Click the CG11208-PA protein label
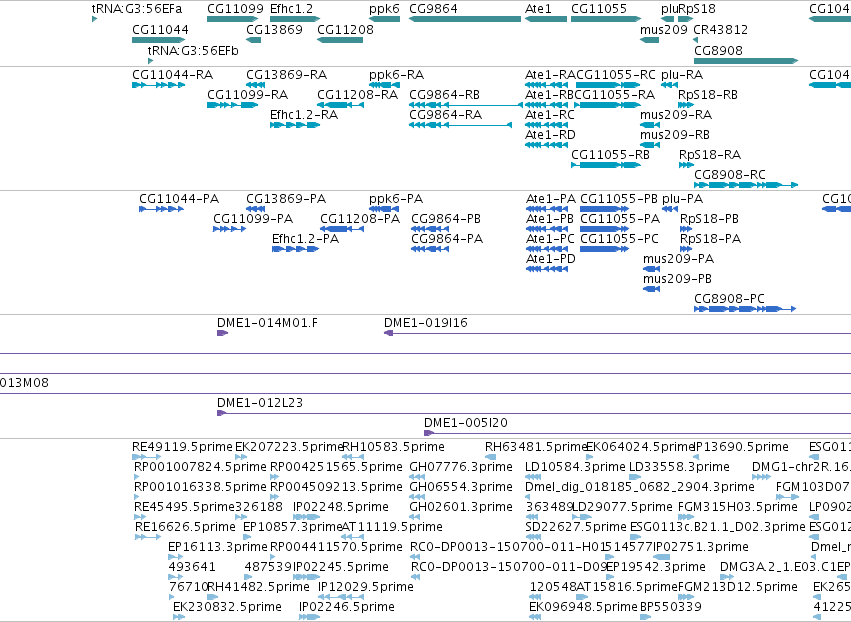Screen dimensions: 851x622 (360, 219)
